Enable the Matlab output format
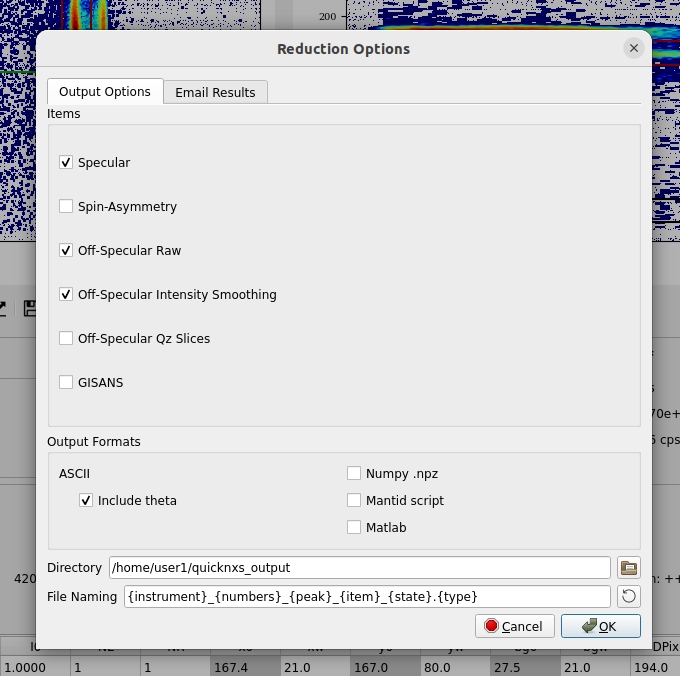This screenshot has width=680, height=676. click(354, 527)
